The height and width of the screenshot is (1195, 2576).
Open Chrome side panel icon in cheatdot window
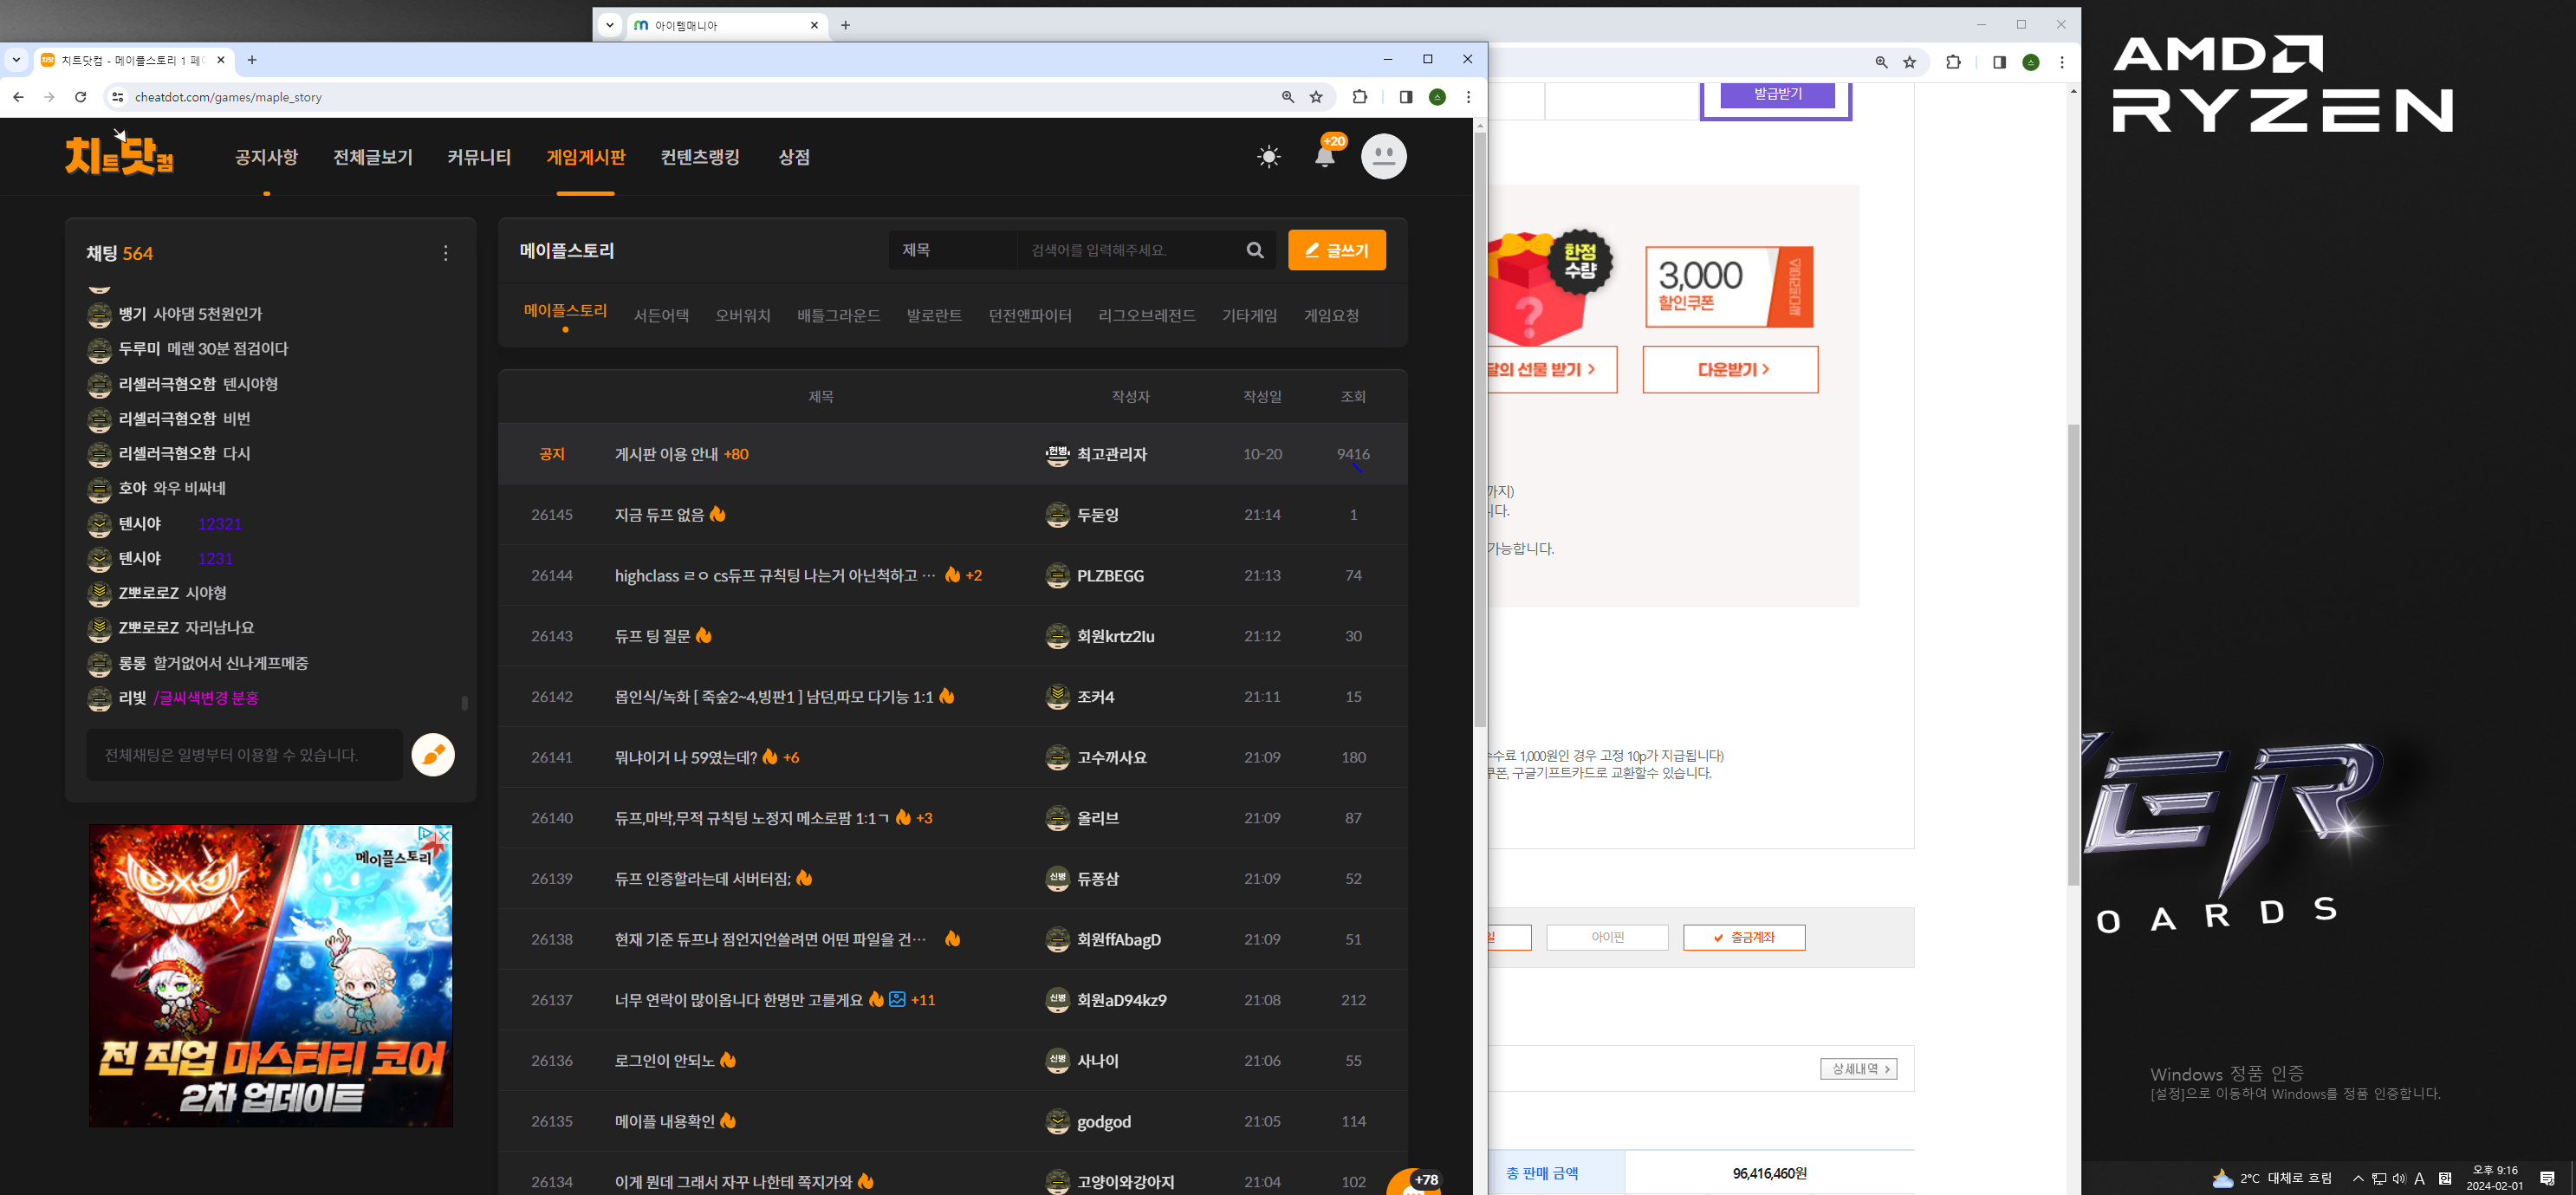pos(1405,97)
